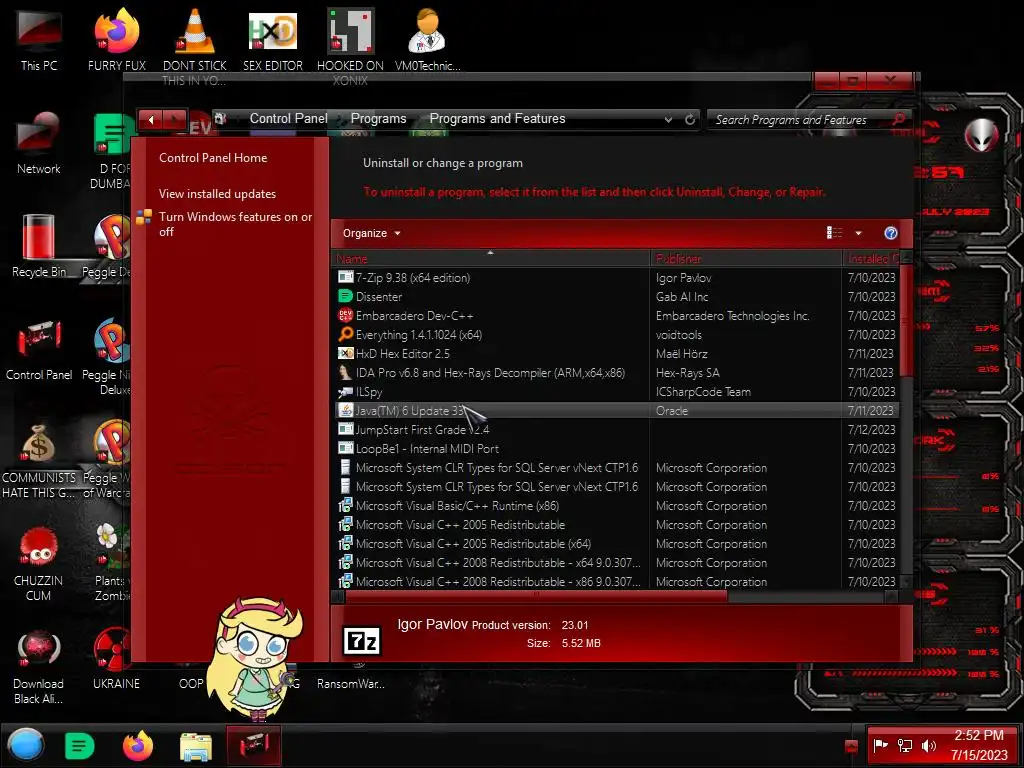The width and height of the screenshot is (1024, 768).
Task: Click the refresh icon in address bar
Action: point(690,120)
